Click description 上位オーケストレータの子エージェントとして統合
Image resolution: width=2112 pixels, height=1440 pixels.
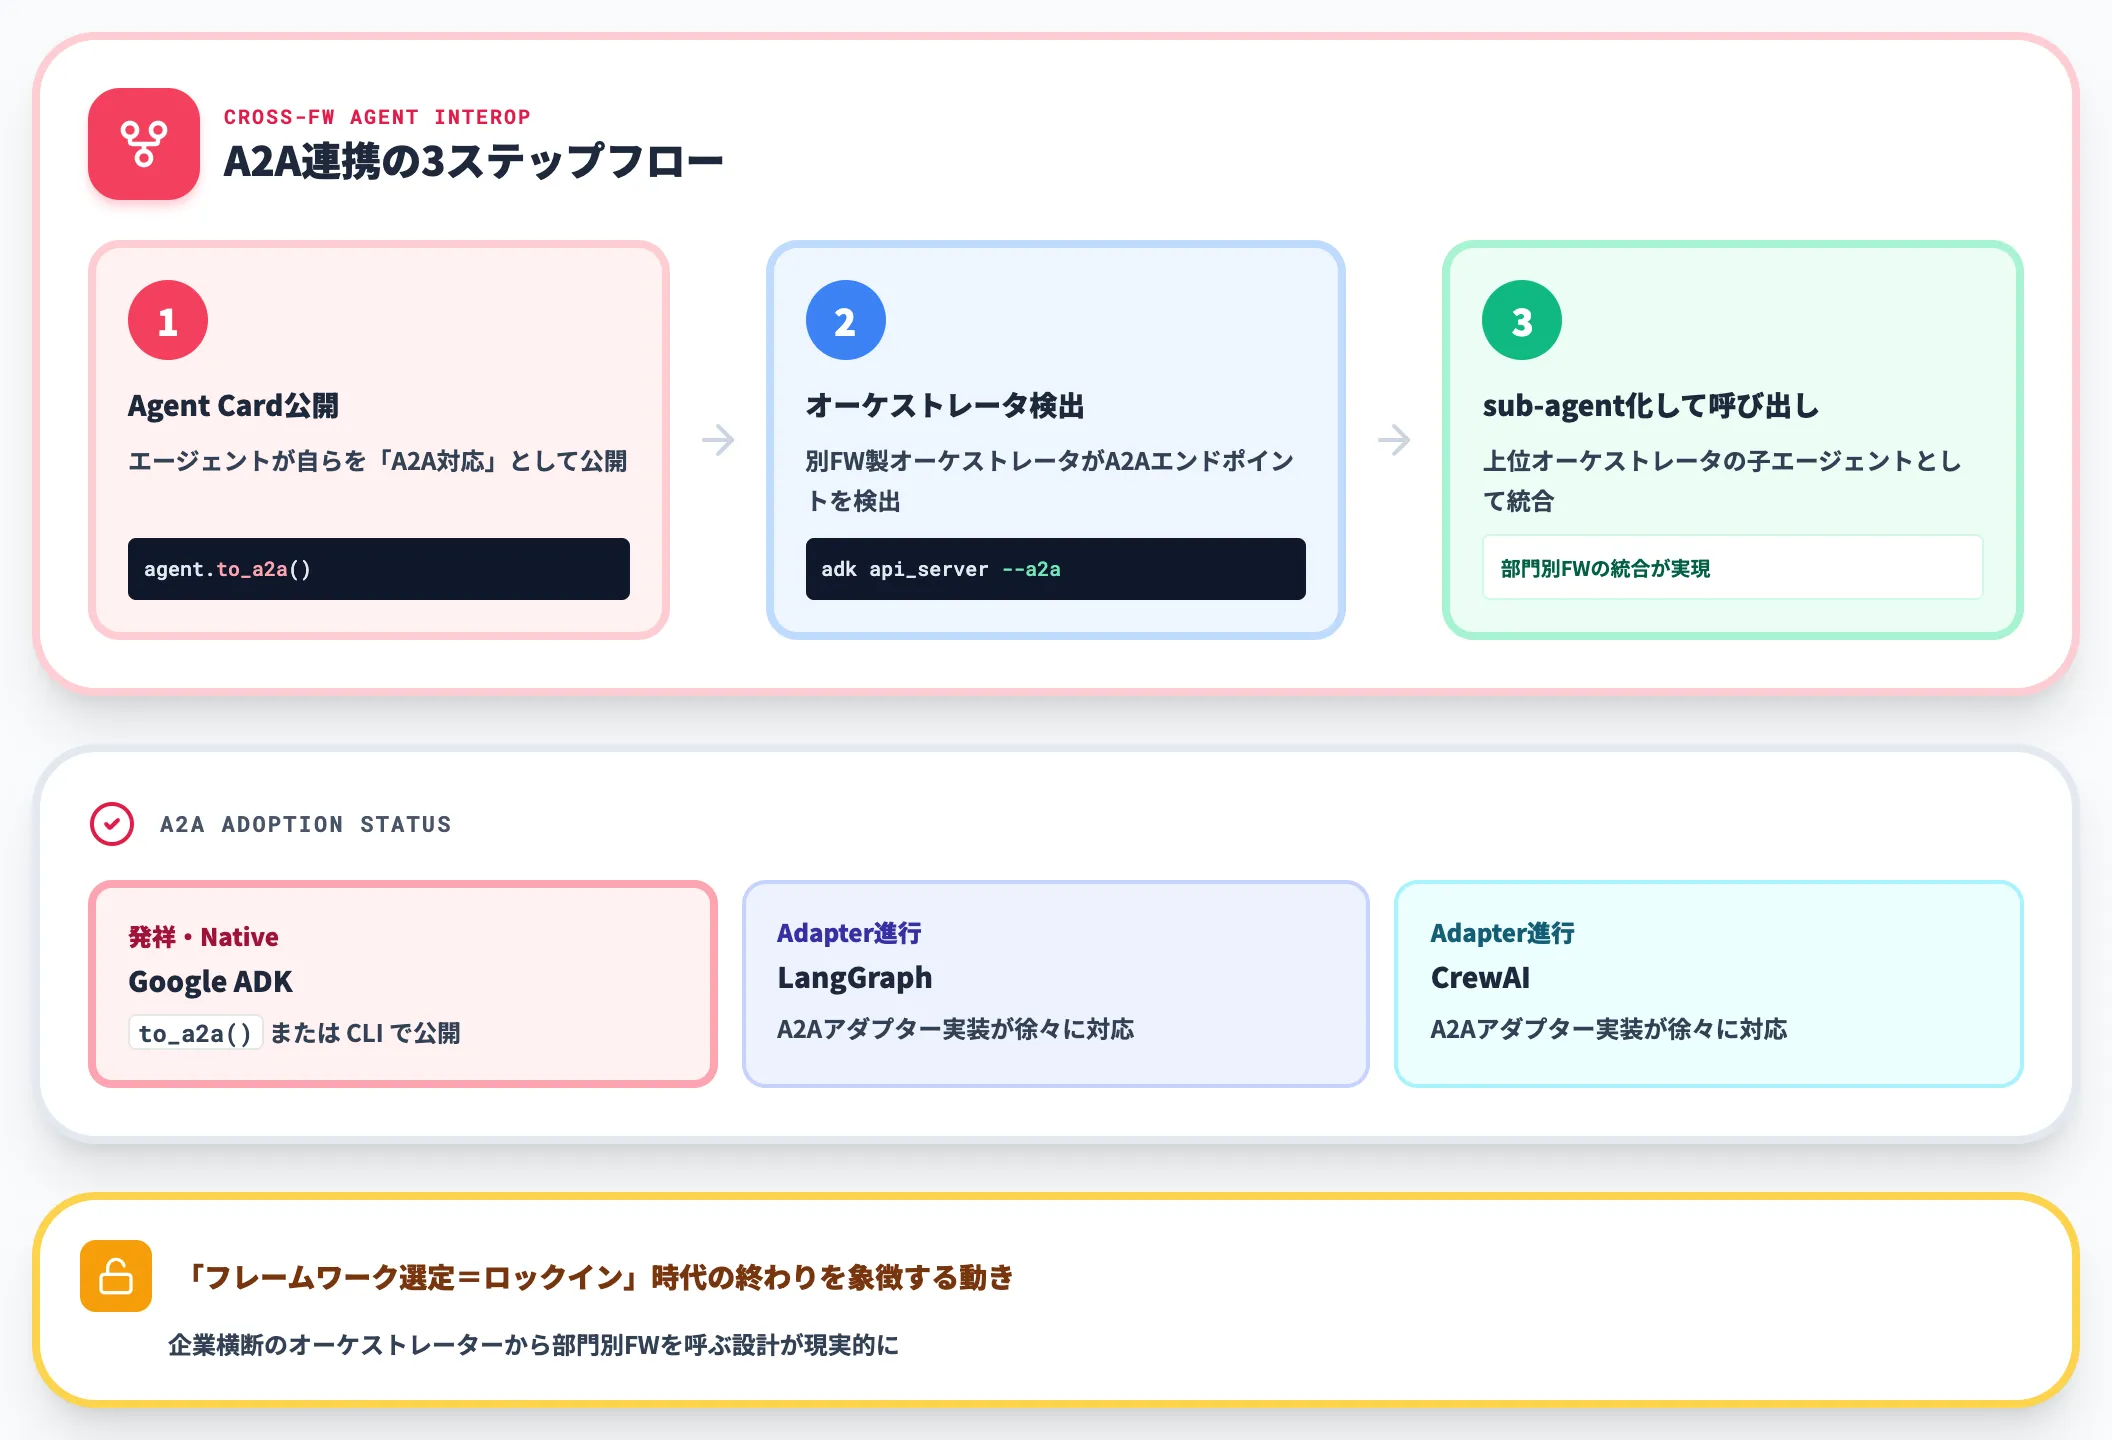1722,480
